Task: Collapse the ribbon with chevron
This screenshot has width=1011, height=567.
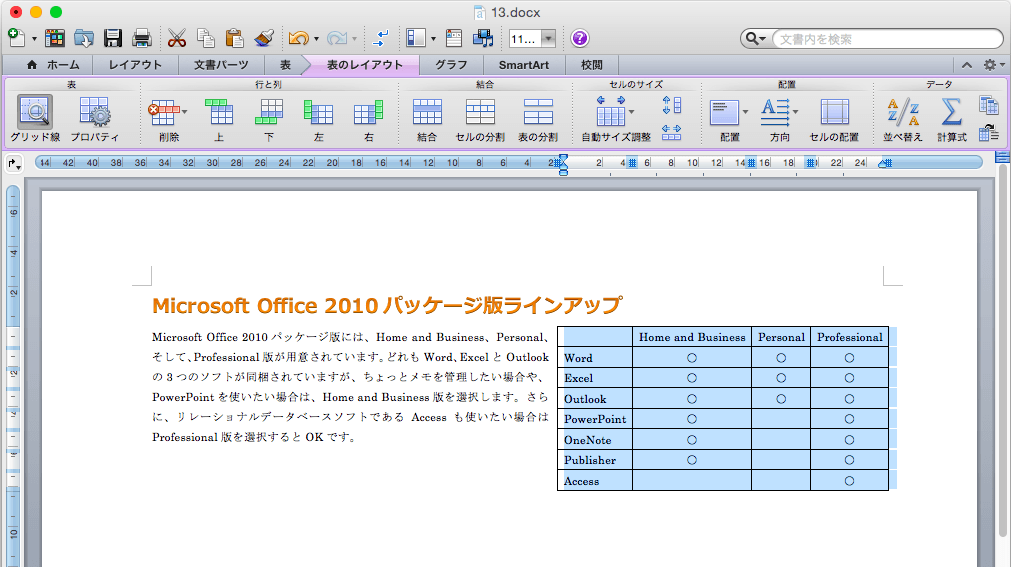Action: (x=967, y=65)
